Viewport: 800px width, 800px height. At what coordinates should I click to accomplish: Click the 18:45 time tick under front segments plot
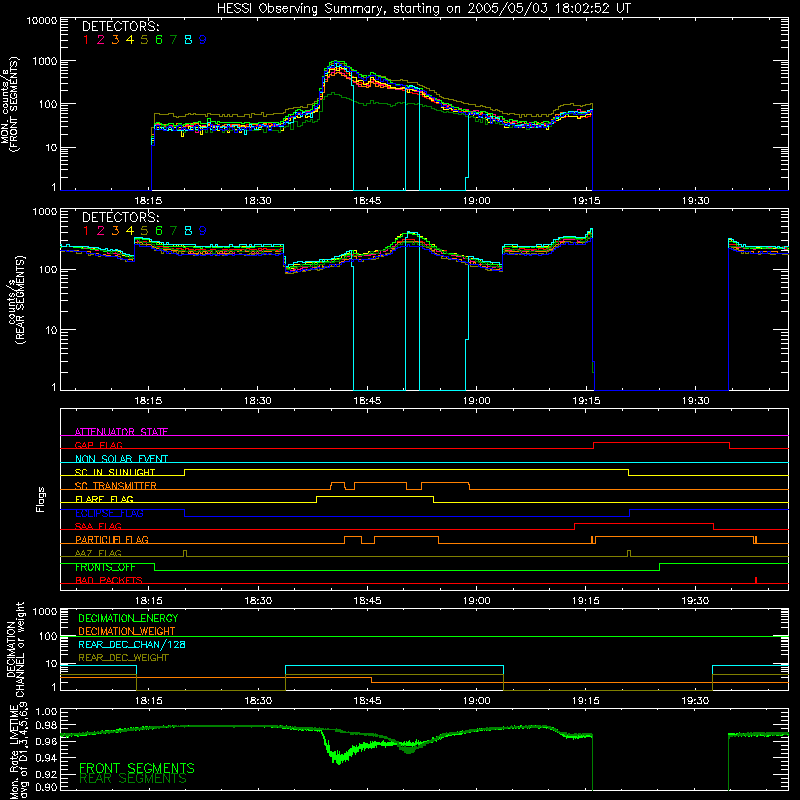367,201
